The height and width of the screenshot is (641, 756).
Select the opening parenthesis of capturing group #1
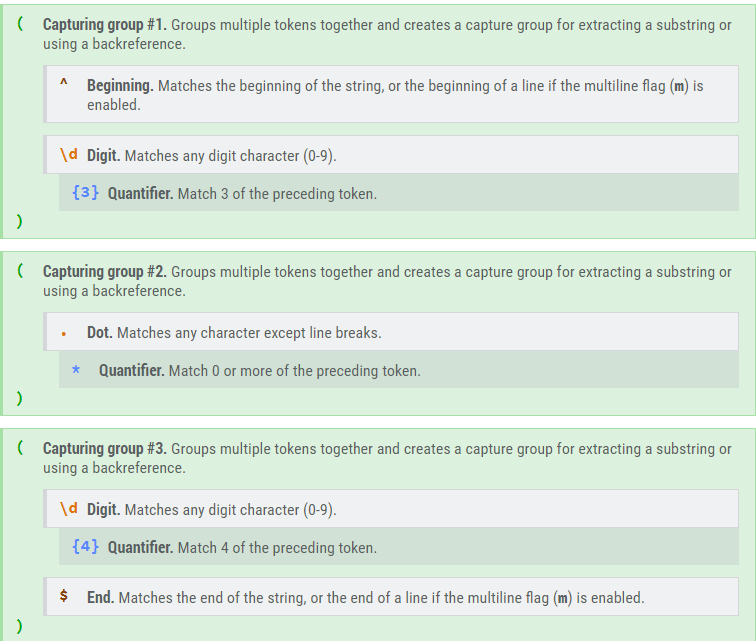pos(20,24)
